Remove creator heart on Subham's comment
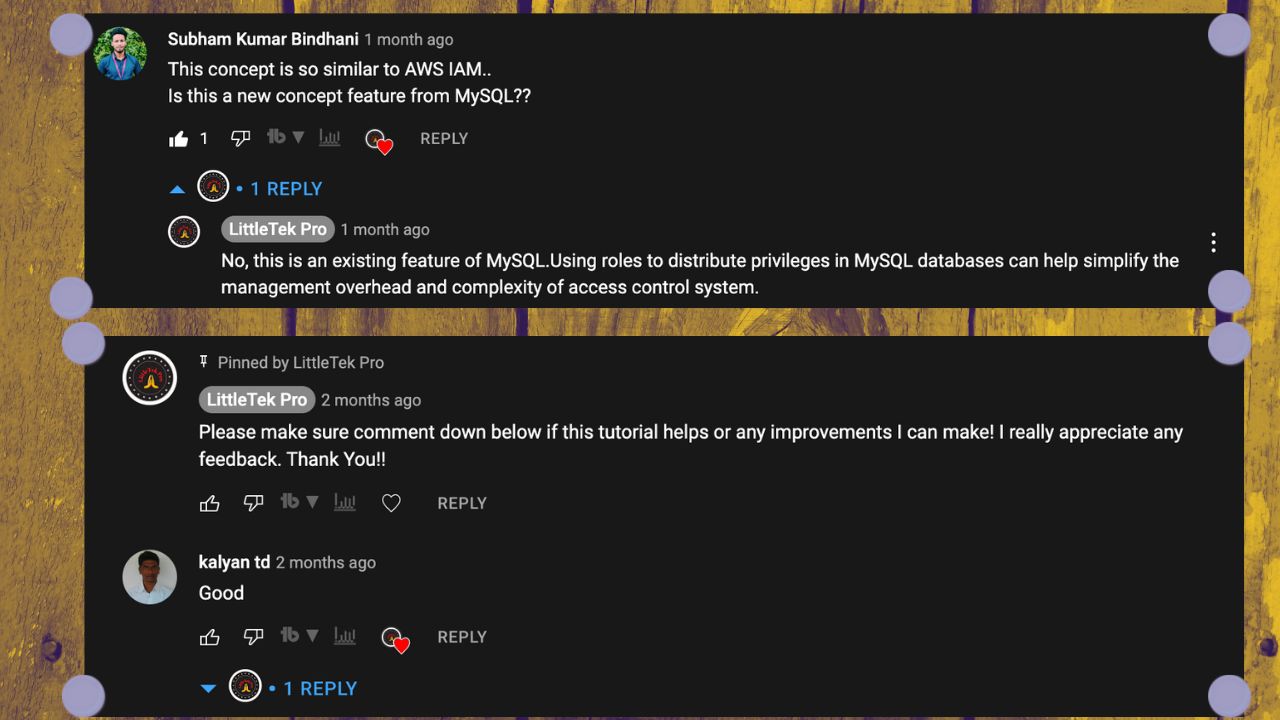 click(x=379, y=140)
